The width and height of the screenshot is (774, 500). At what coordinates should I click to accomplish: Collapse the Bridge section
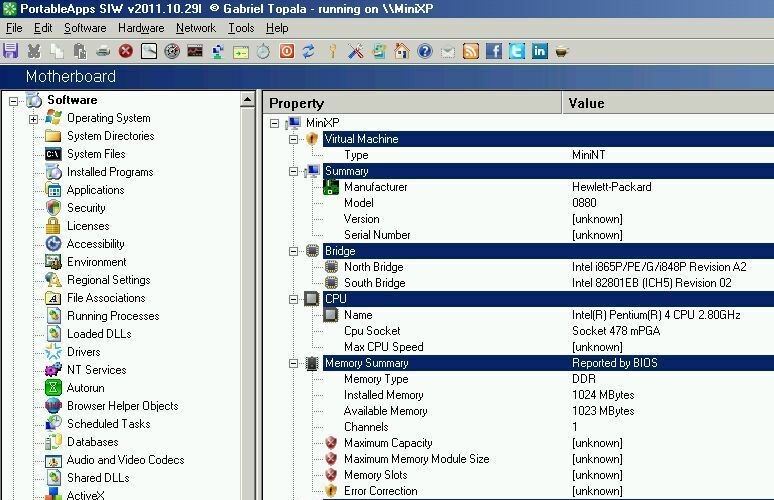coord(293,251)
